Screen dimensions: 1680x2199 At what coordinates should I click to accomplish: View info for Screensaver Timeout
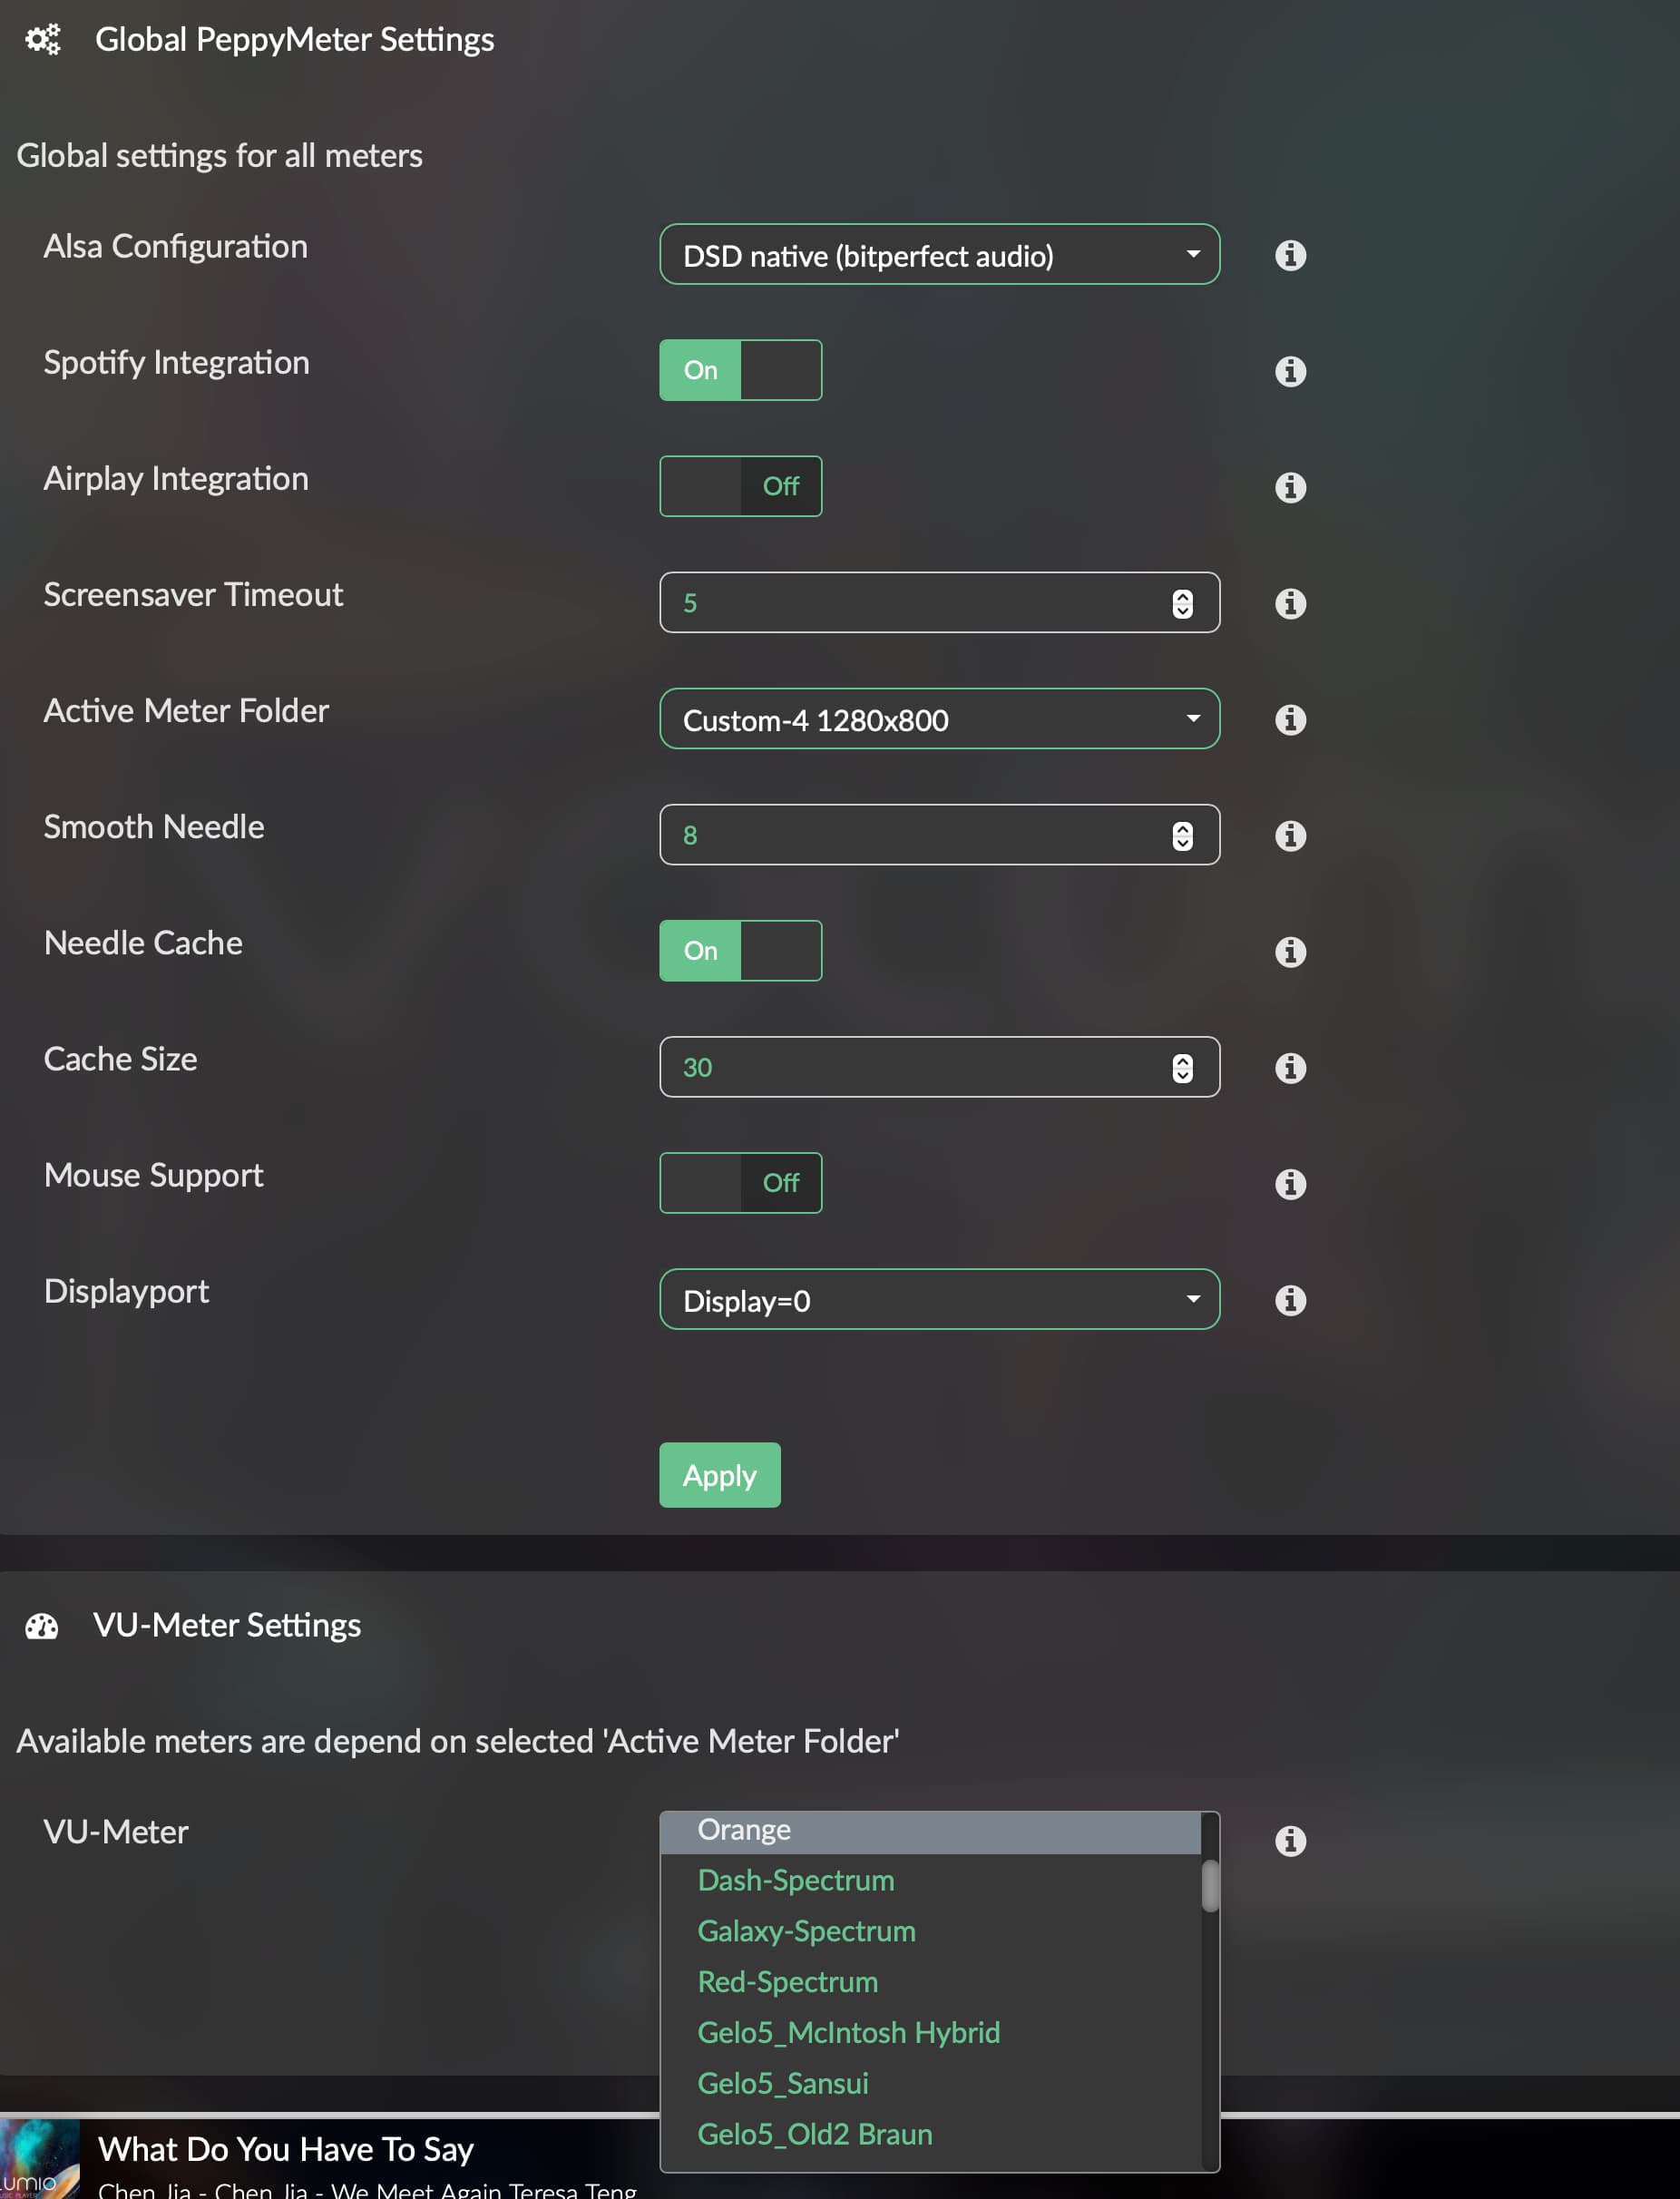pyautogui.click(x=1290, y=603)
